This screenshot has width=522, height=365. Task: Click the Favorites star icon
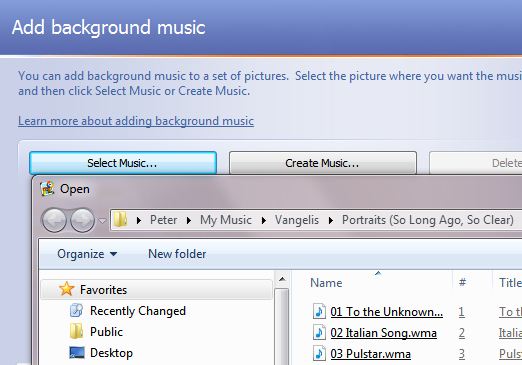pyautogui.click(x=66, y=289)
